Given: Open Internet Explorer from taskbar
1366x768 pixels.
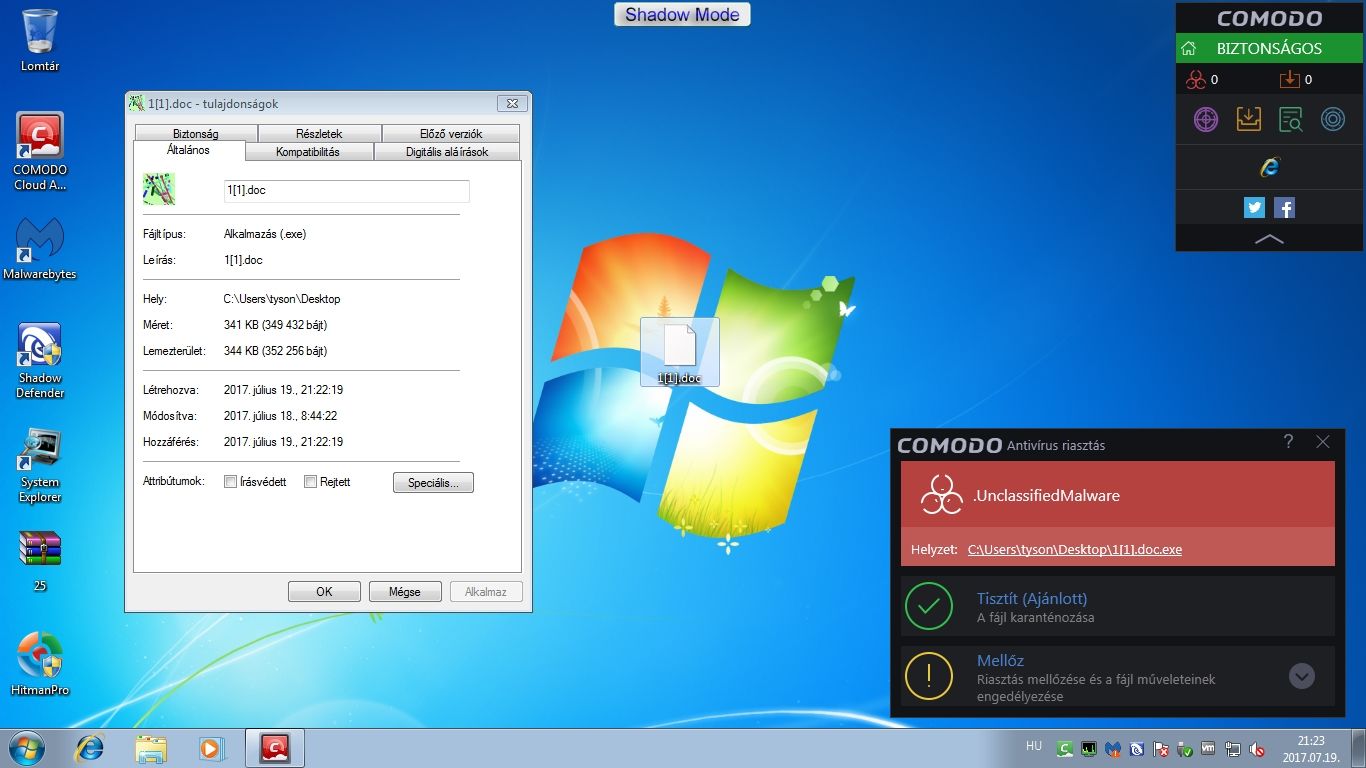Looking at the screenshot, I should click(90, 748).
